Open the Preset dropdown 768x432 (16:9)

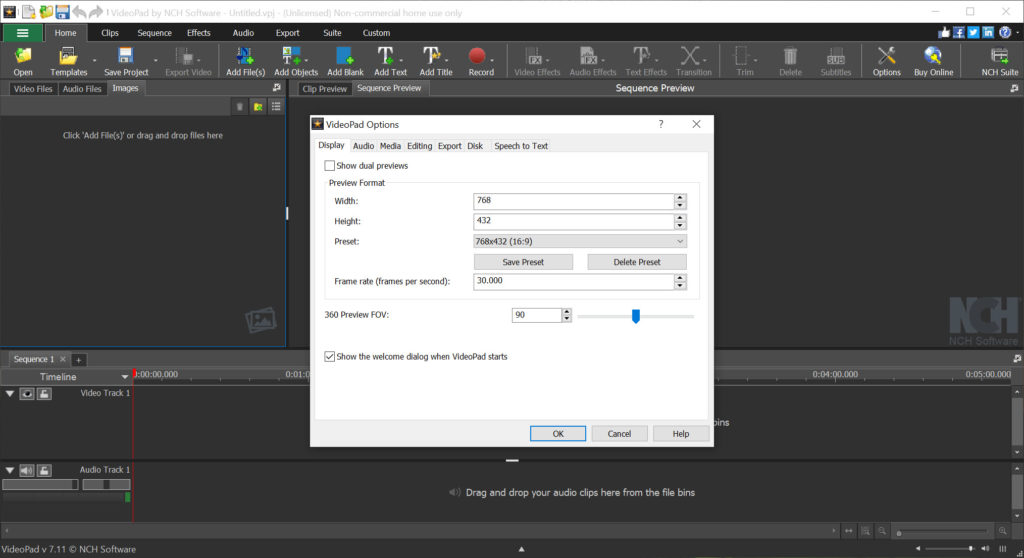580,242
